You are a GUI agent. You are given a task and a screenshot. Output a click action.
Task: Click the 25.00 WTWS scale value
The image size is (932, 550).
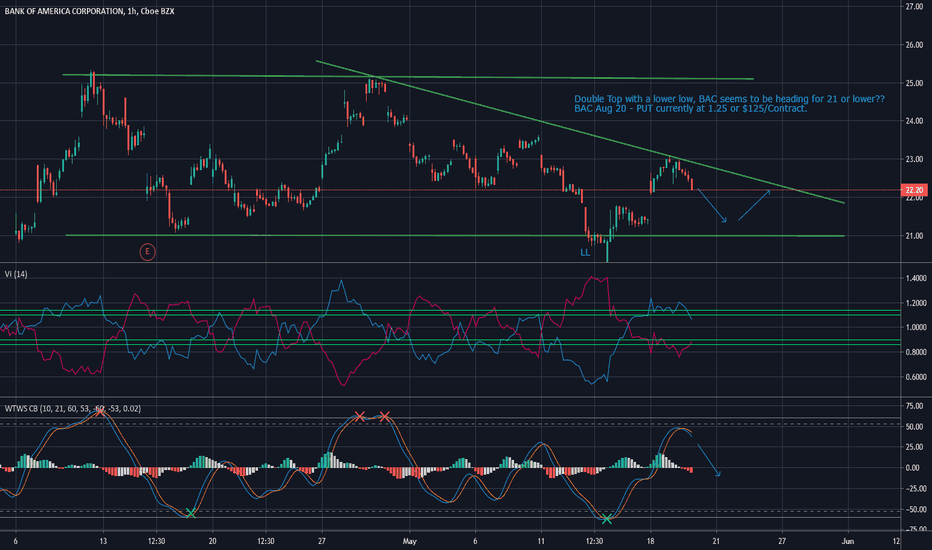point(914,447)
